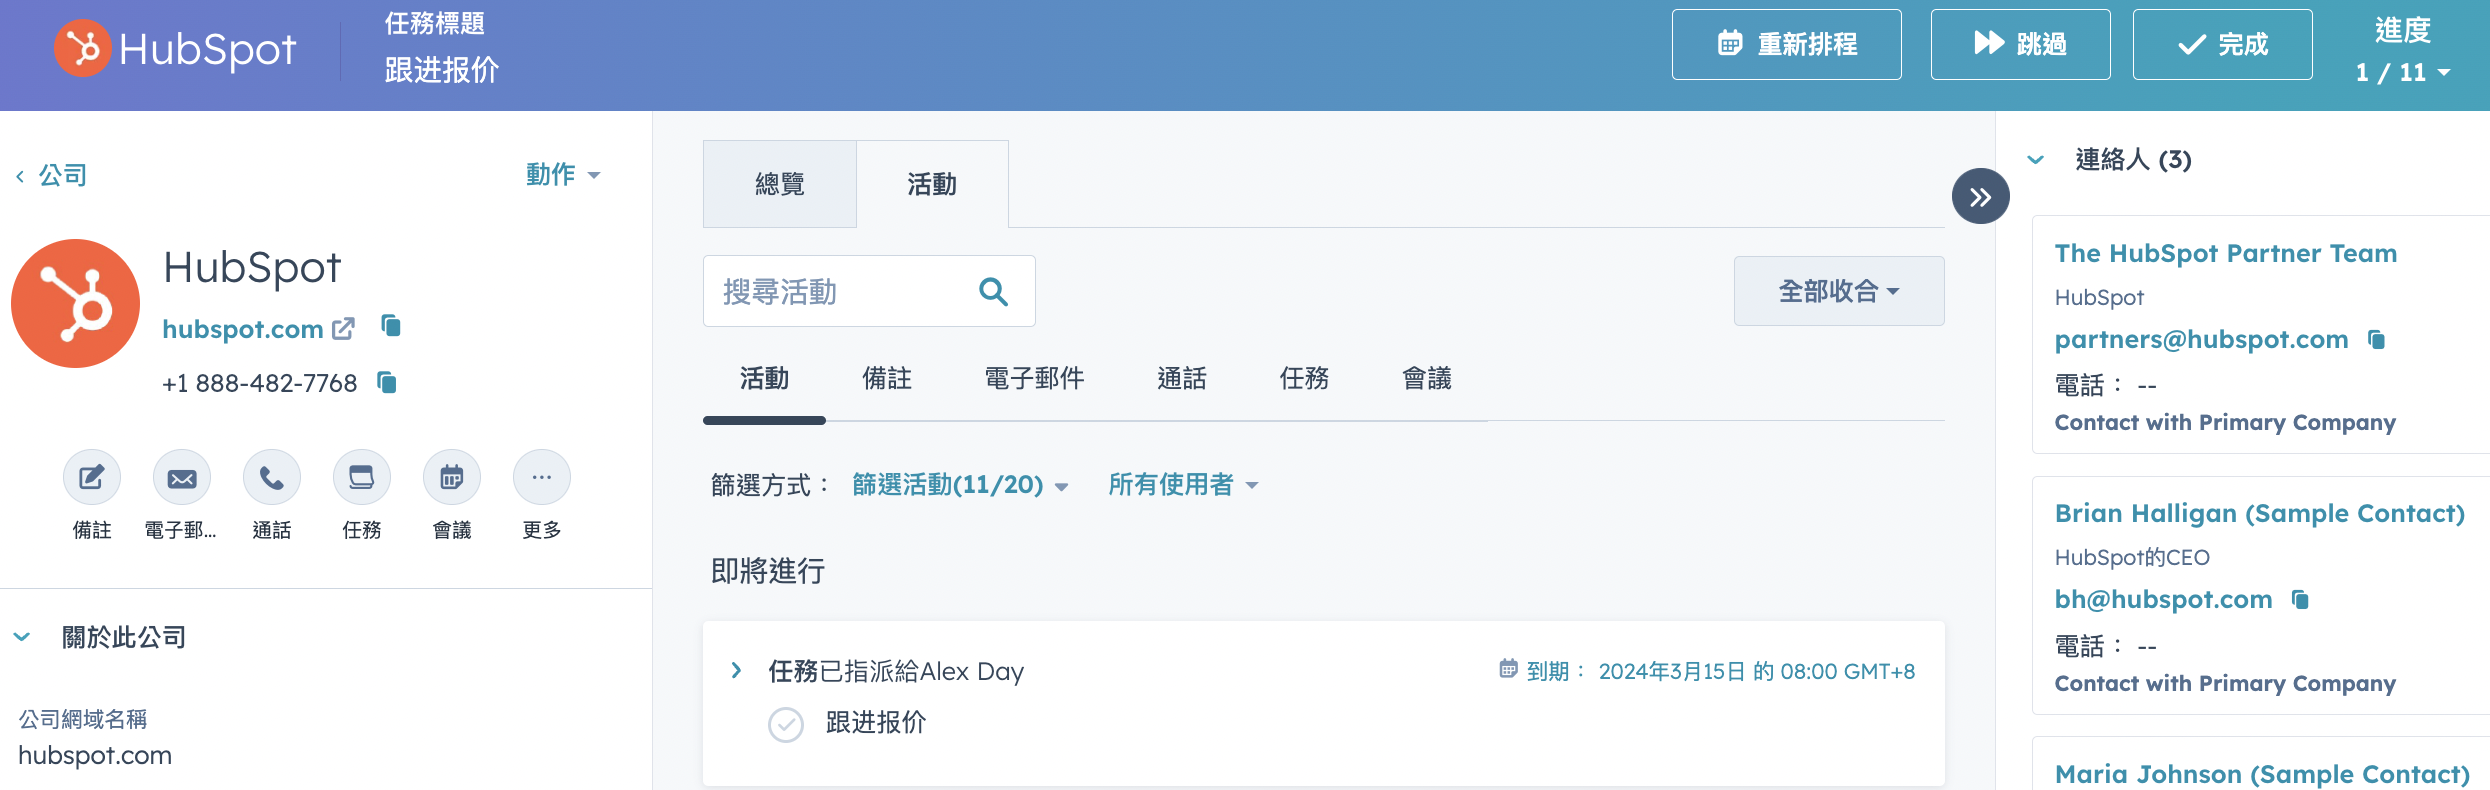2490x790 pixels.
Task: Copy bh@hubspot.com email address
Action: [2301, 599]
